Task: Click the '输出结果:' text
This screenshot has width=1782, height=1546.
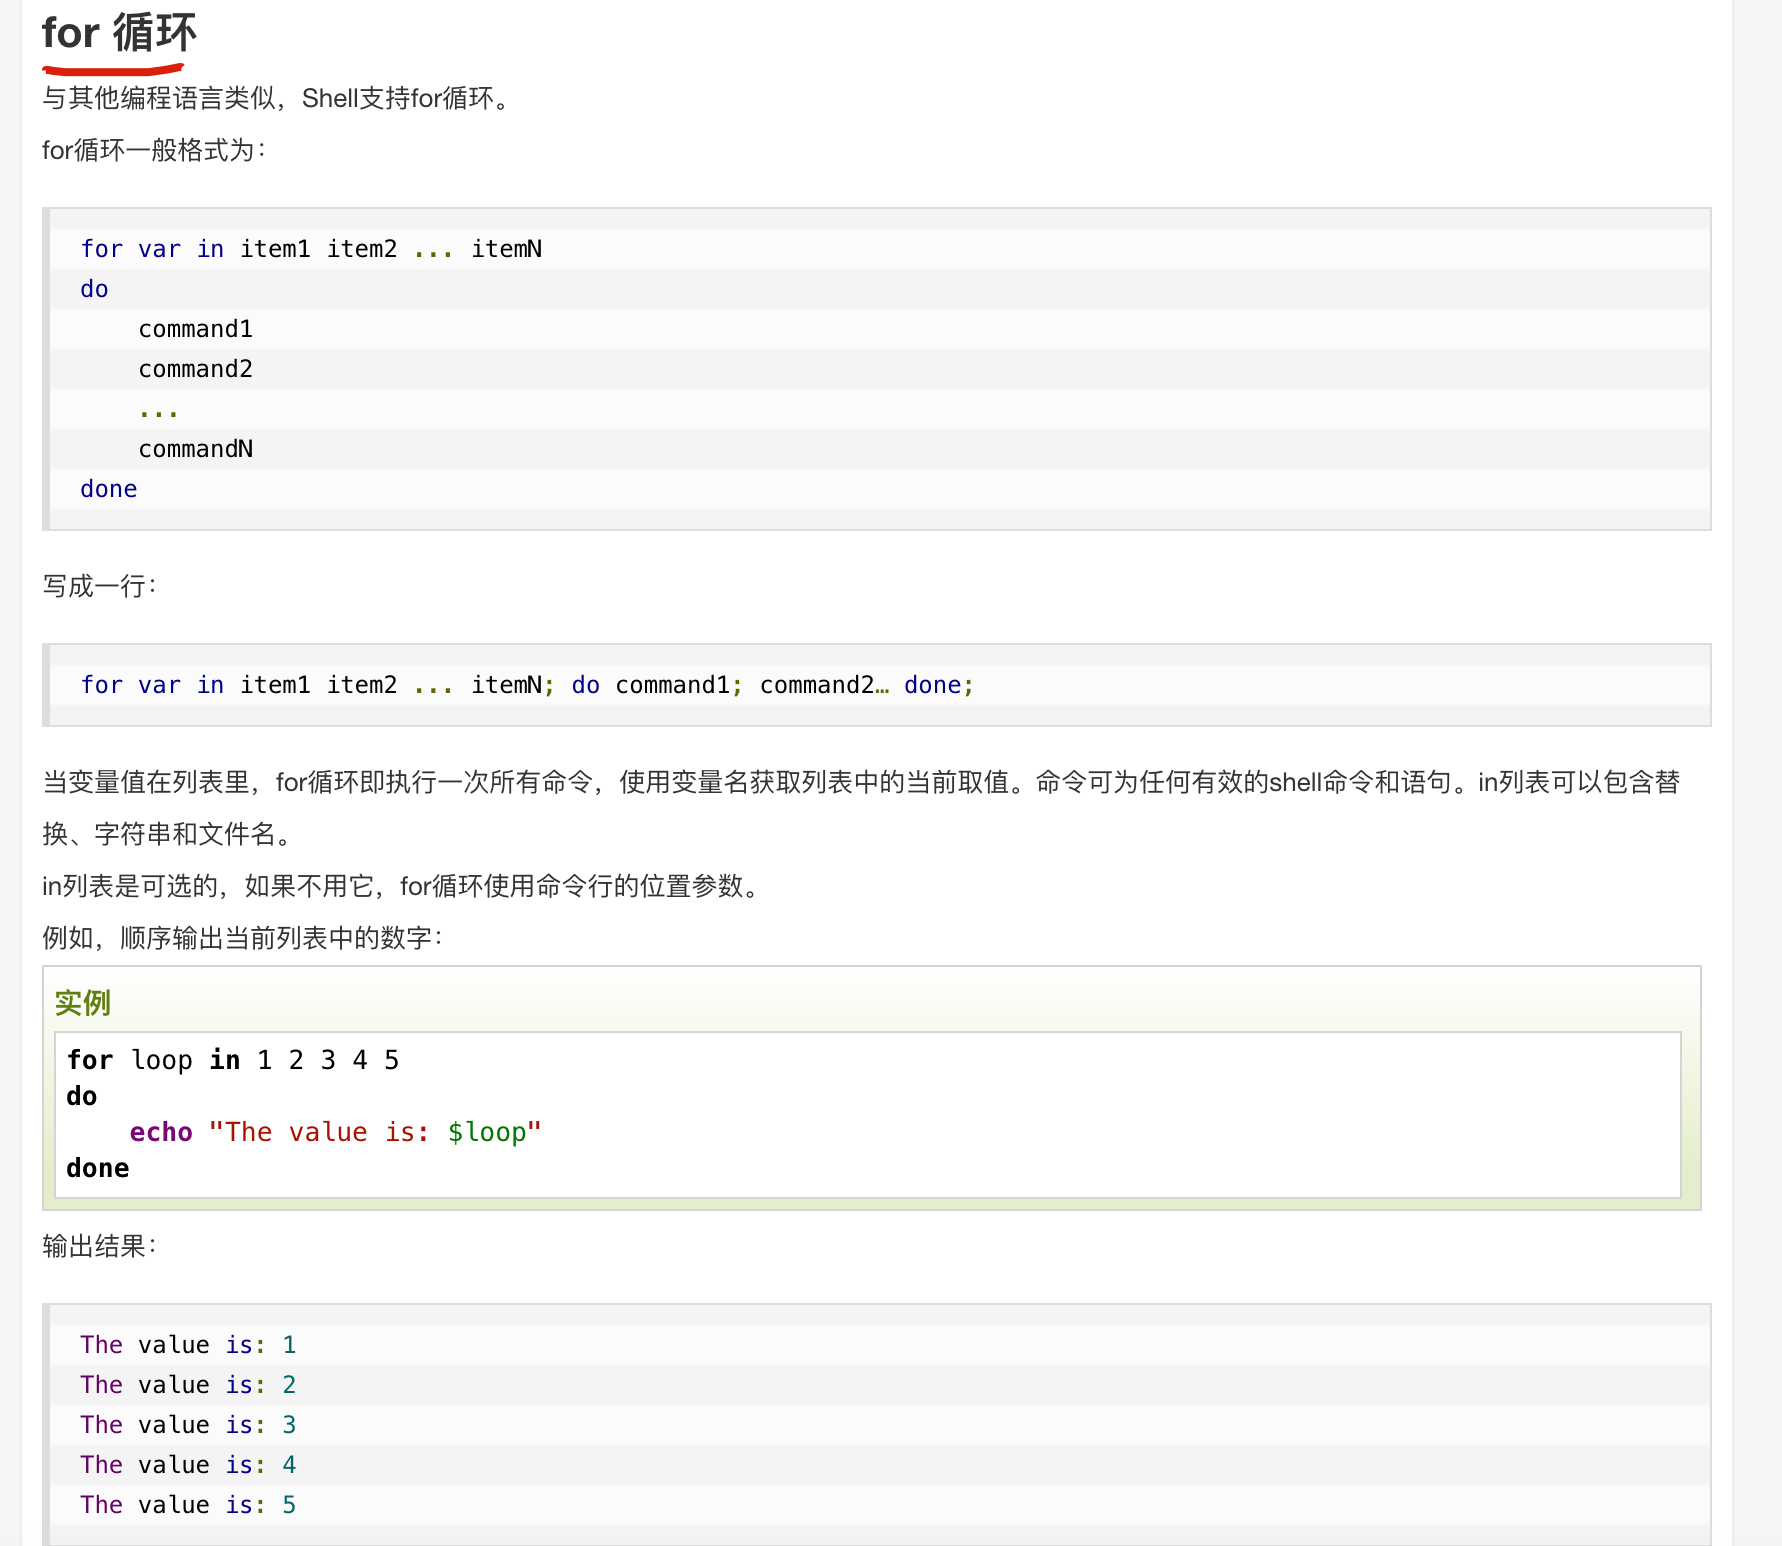Action: point(100,1246)
